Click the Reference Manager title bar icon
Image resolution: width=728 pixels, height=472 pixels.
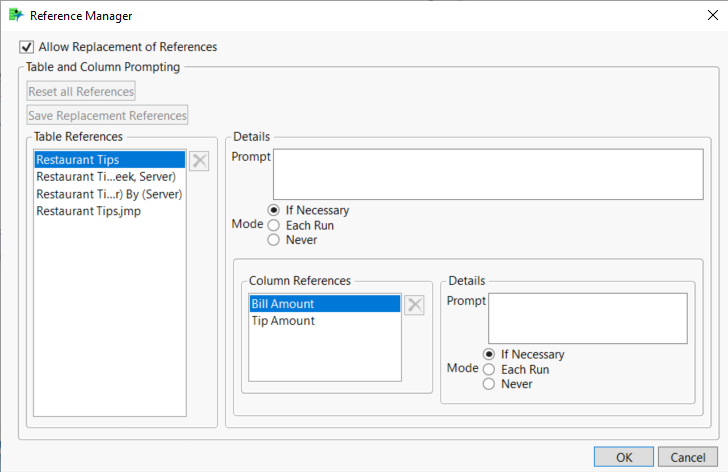(x=15, y=16)
